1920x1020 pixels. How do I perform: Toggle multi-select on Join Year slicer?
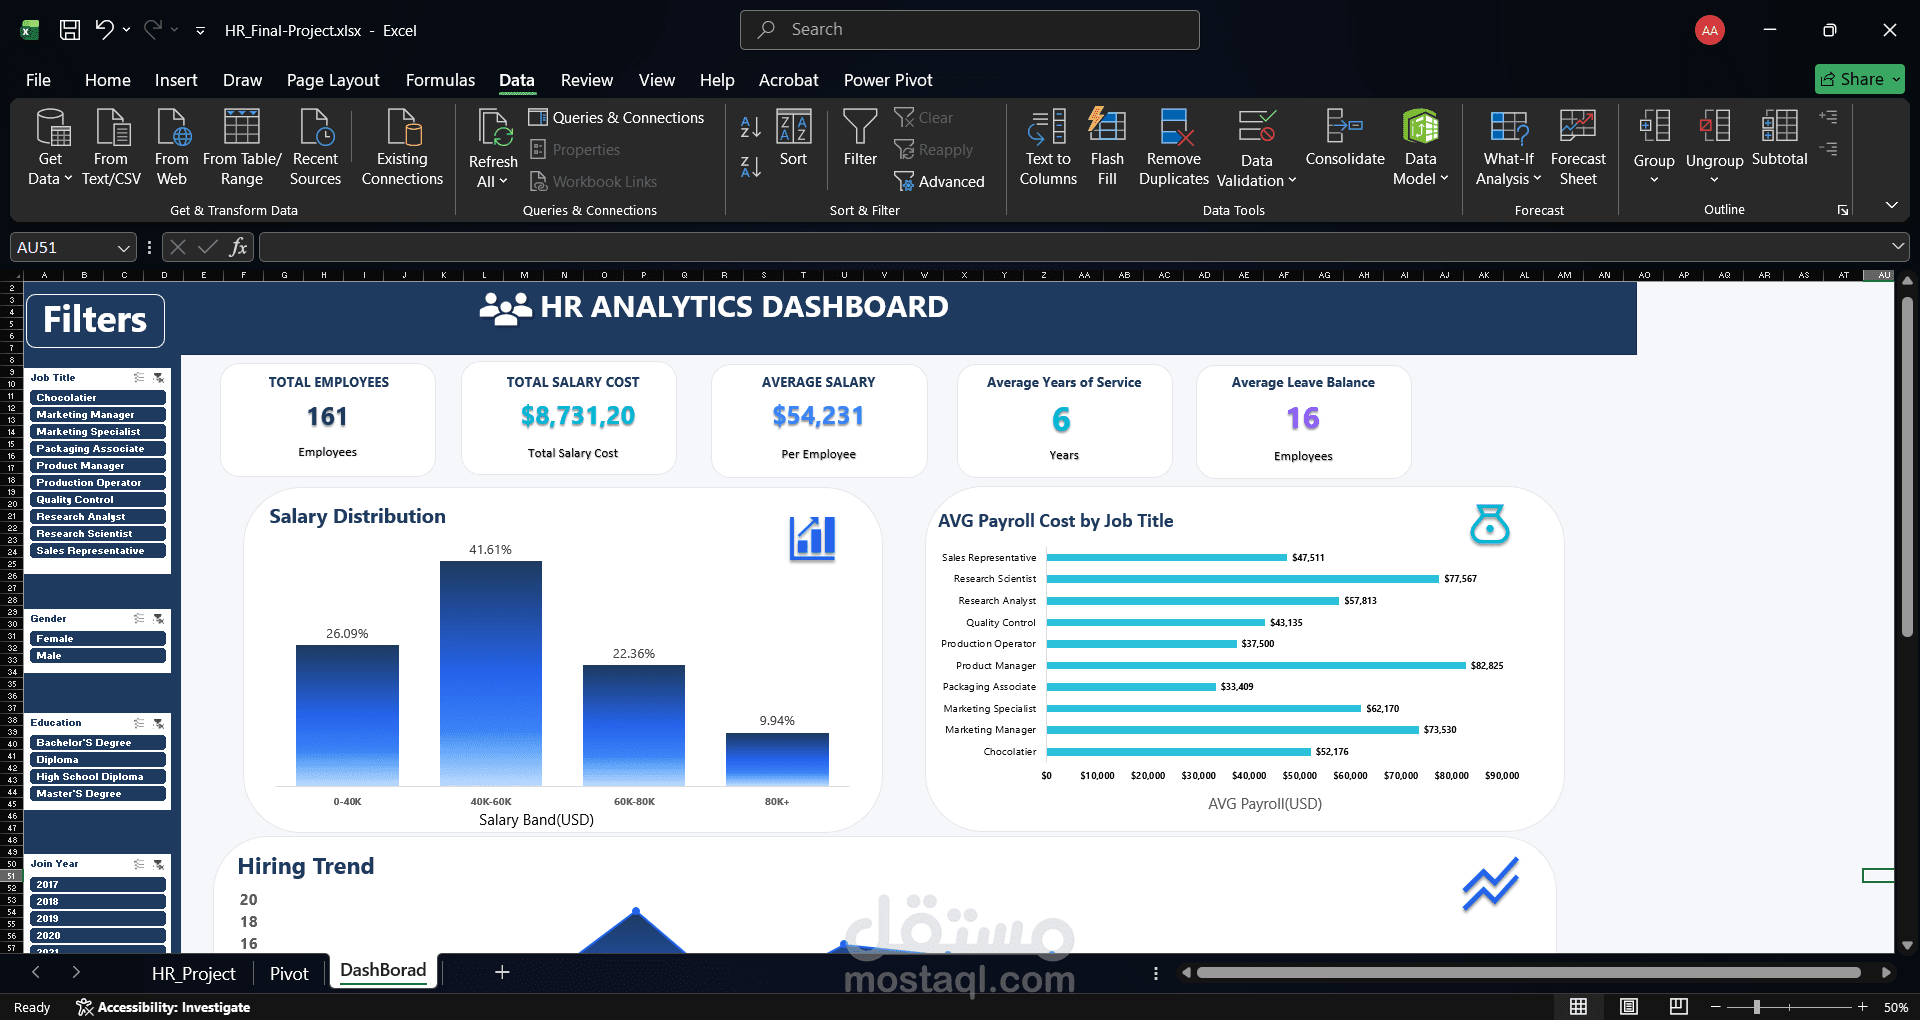[139, 864]
